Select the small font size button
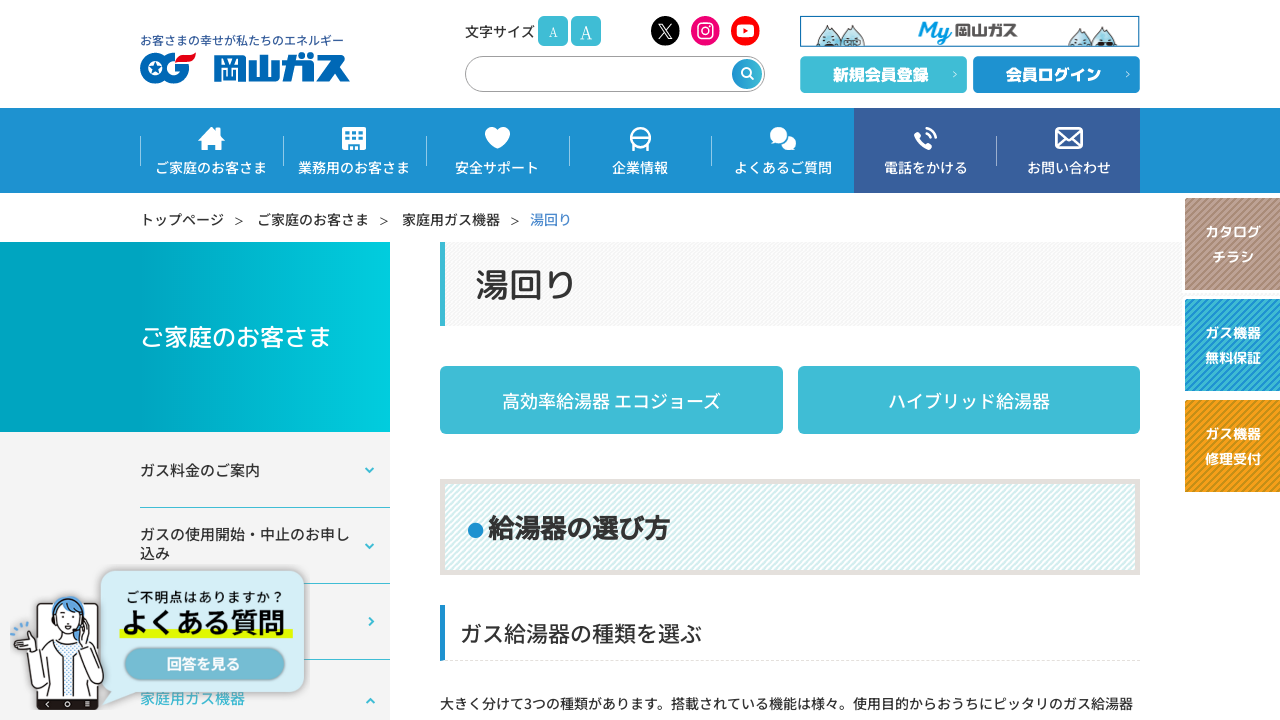 553,31
